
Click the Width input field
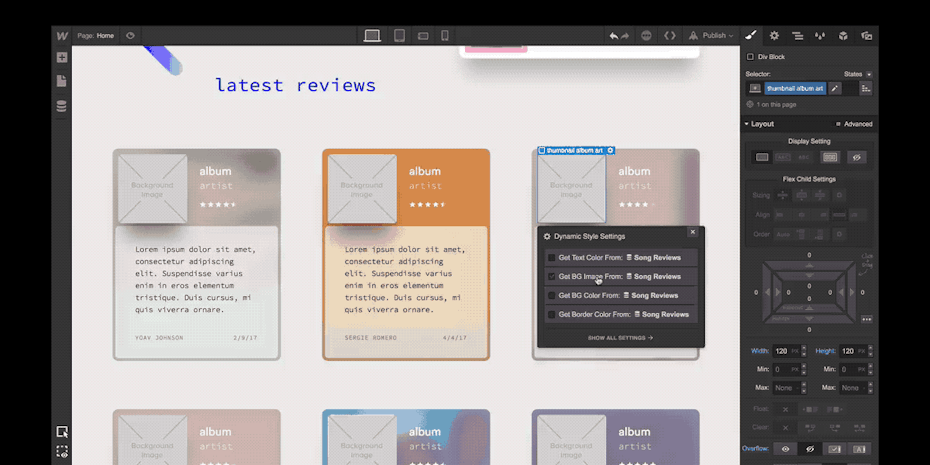[780, 352]
